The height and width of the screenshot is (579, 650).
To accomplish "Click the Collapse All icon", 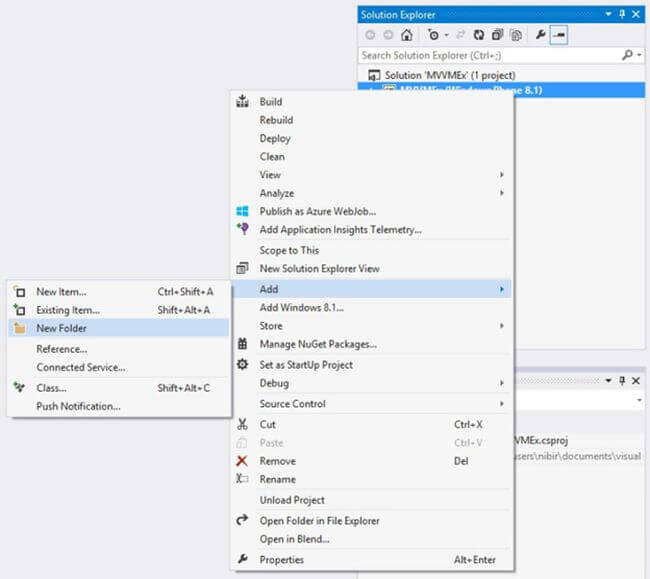I will [x=497, y=35].
